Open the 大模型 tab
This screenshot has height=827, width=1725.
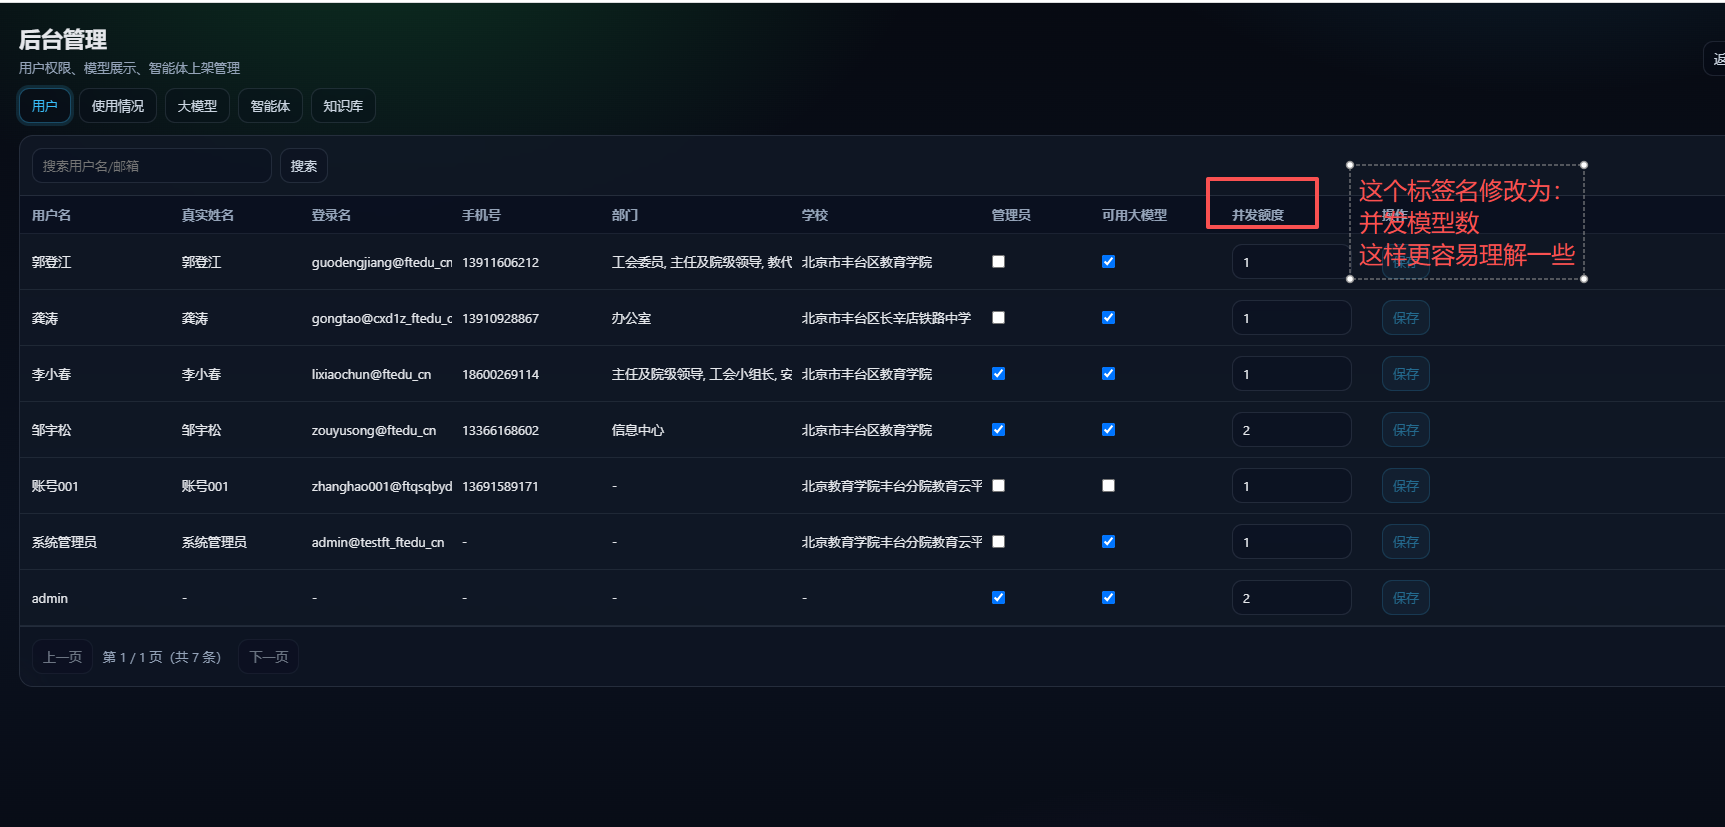coord(197,106)
